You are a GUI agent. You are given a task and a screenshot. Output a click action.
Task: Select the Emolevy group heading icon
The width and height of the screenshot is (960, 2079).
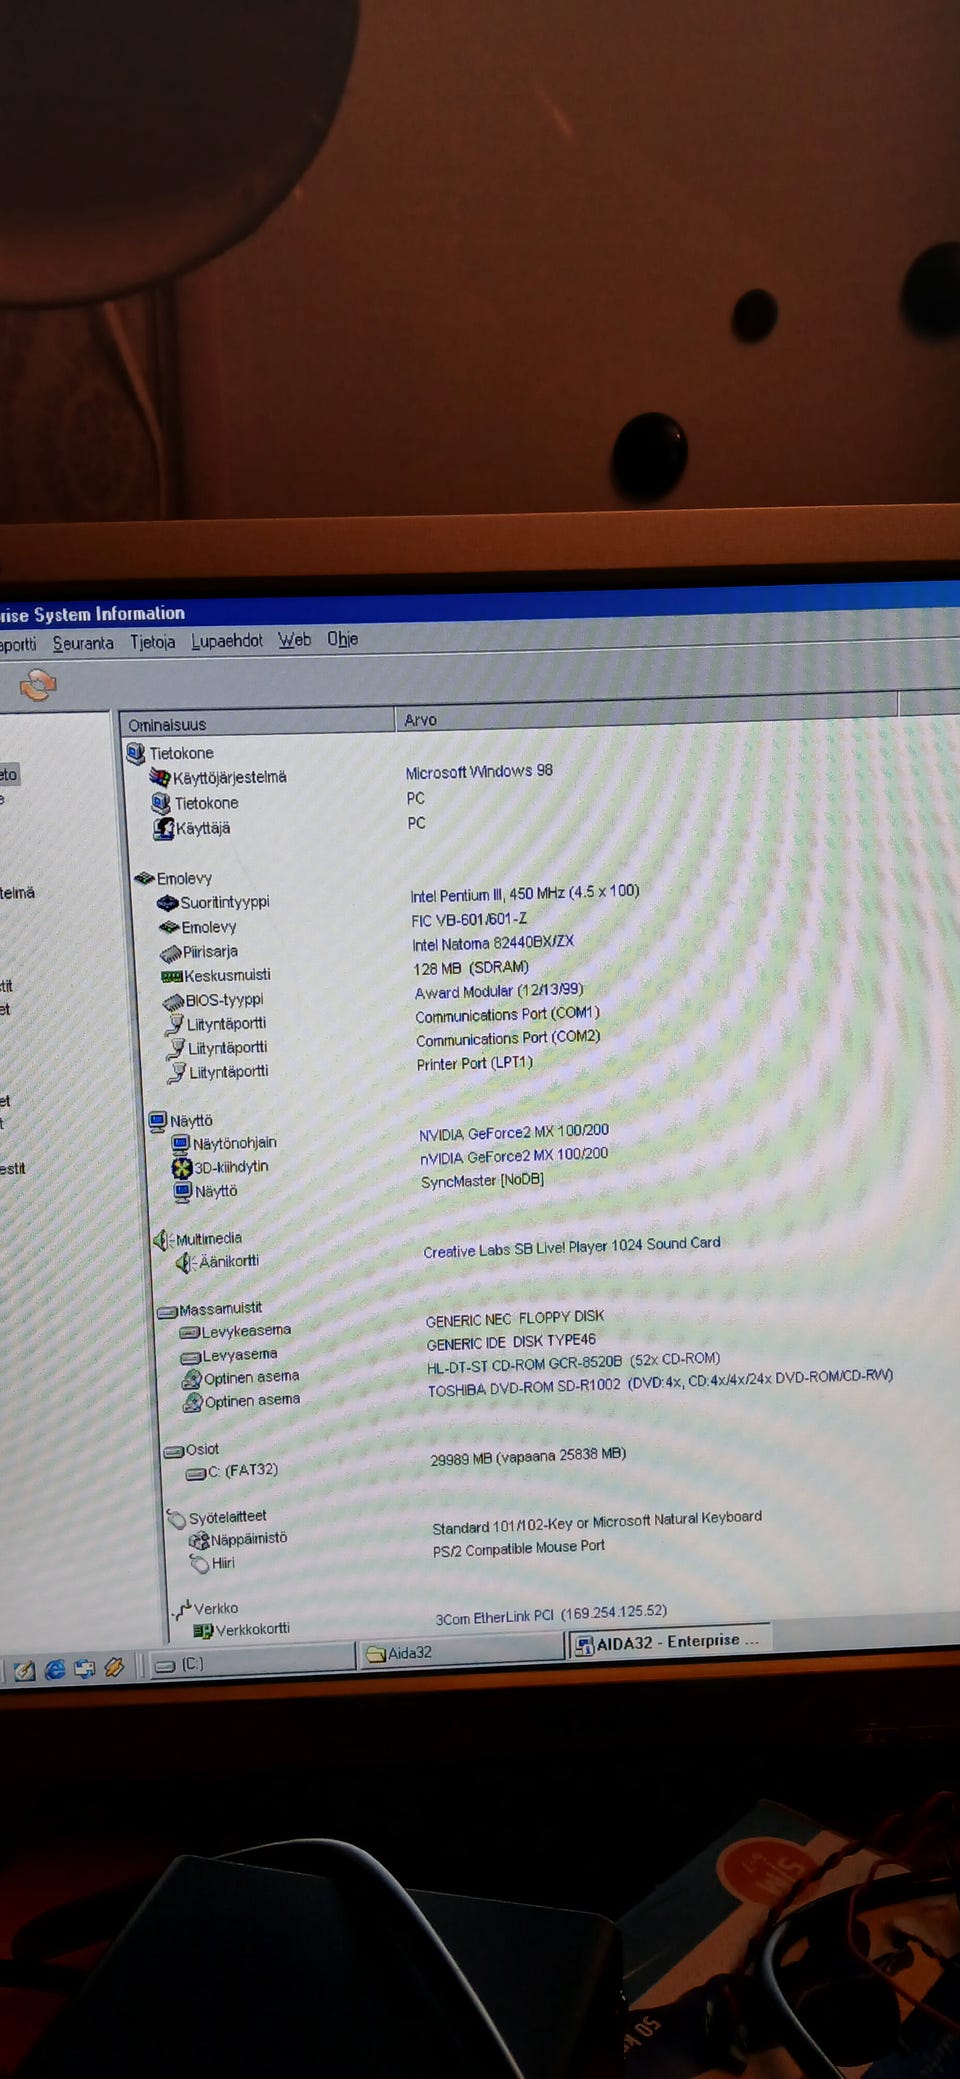[x=144, y=878]
